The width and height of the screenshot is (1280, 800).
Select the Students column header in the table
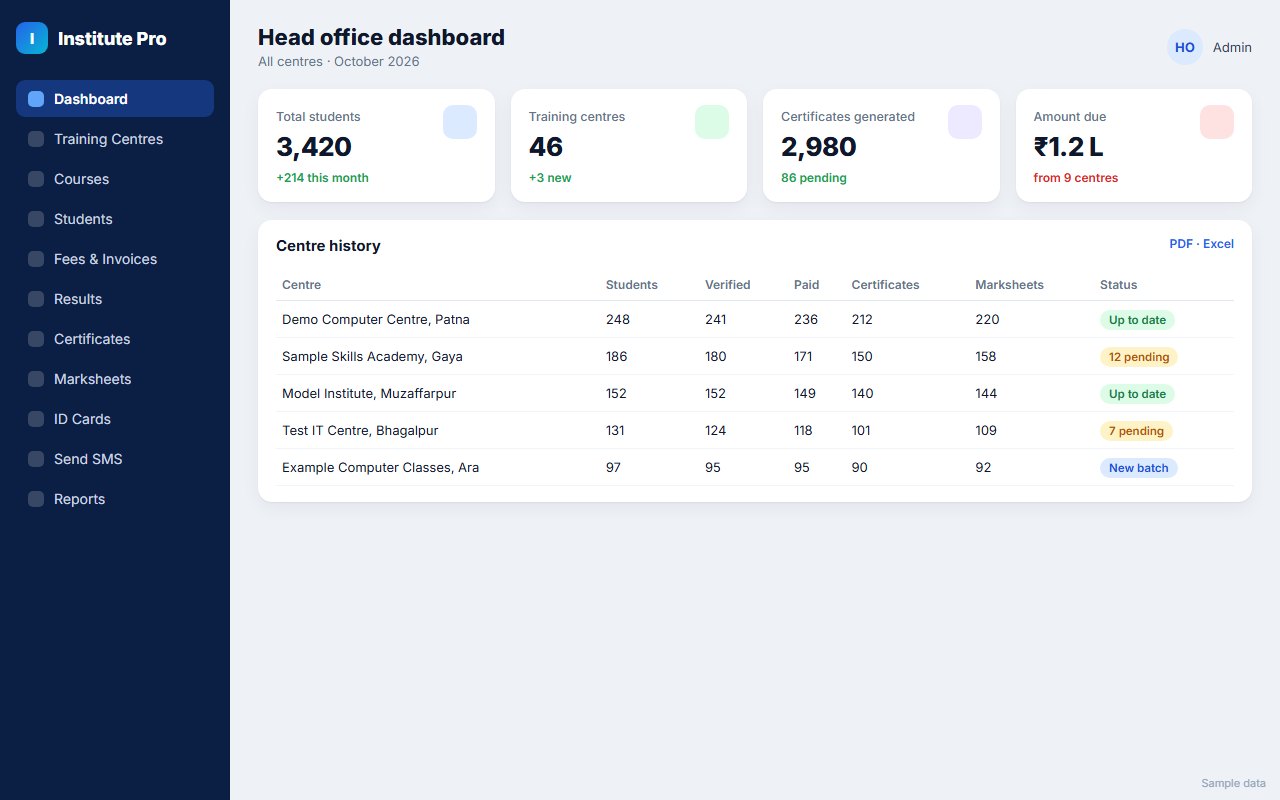632,285
